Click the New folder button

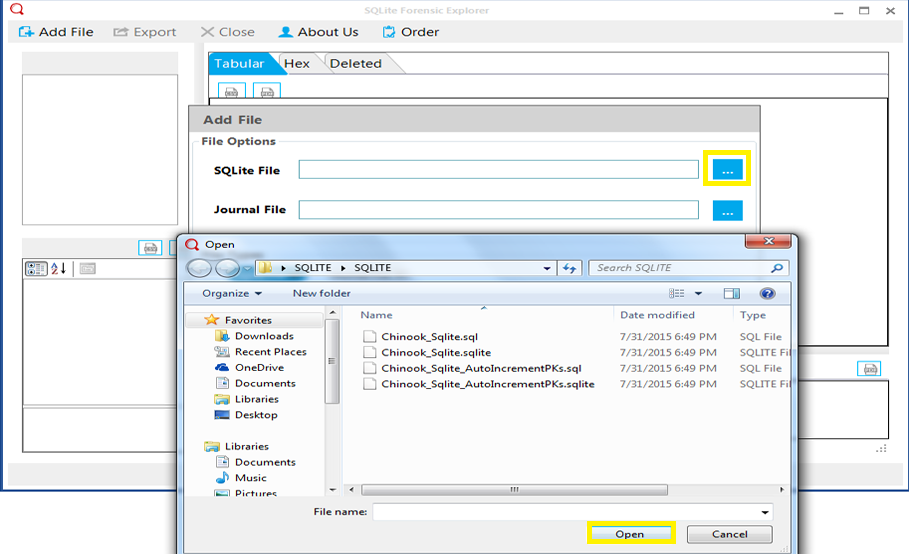coord(321,293)
